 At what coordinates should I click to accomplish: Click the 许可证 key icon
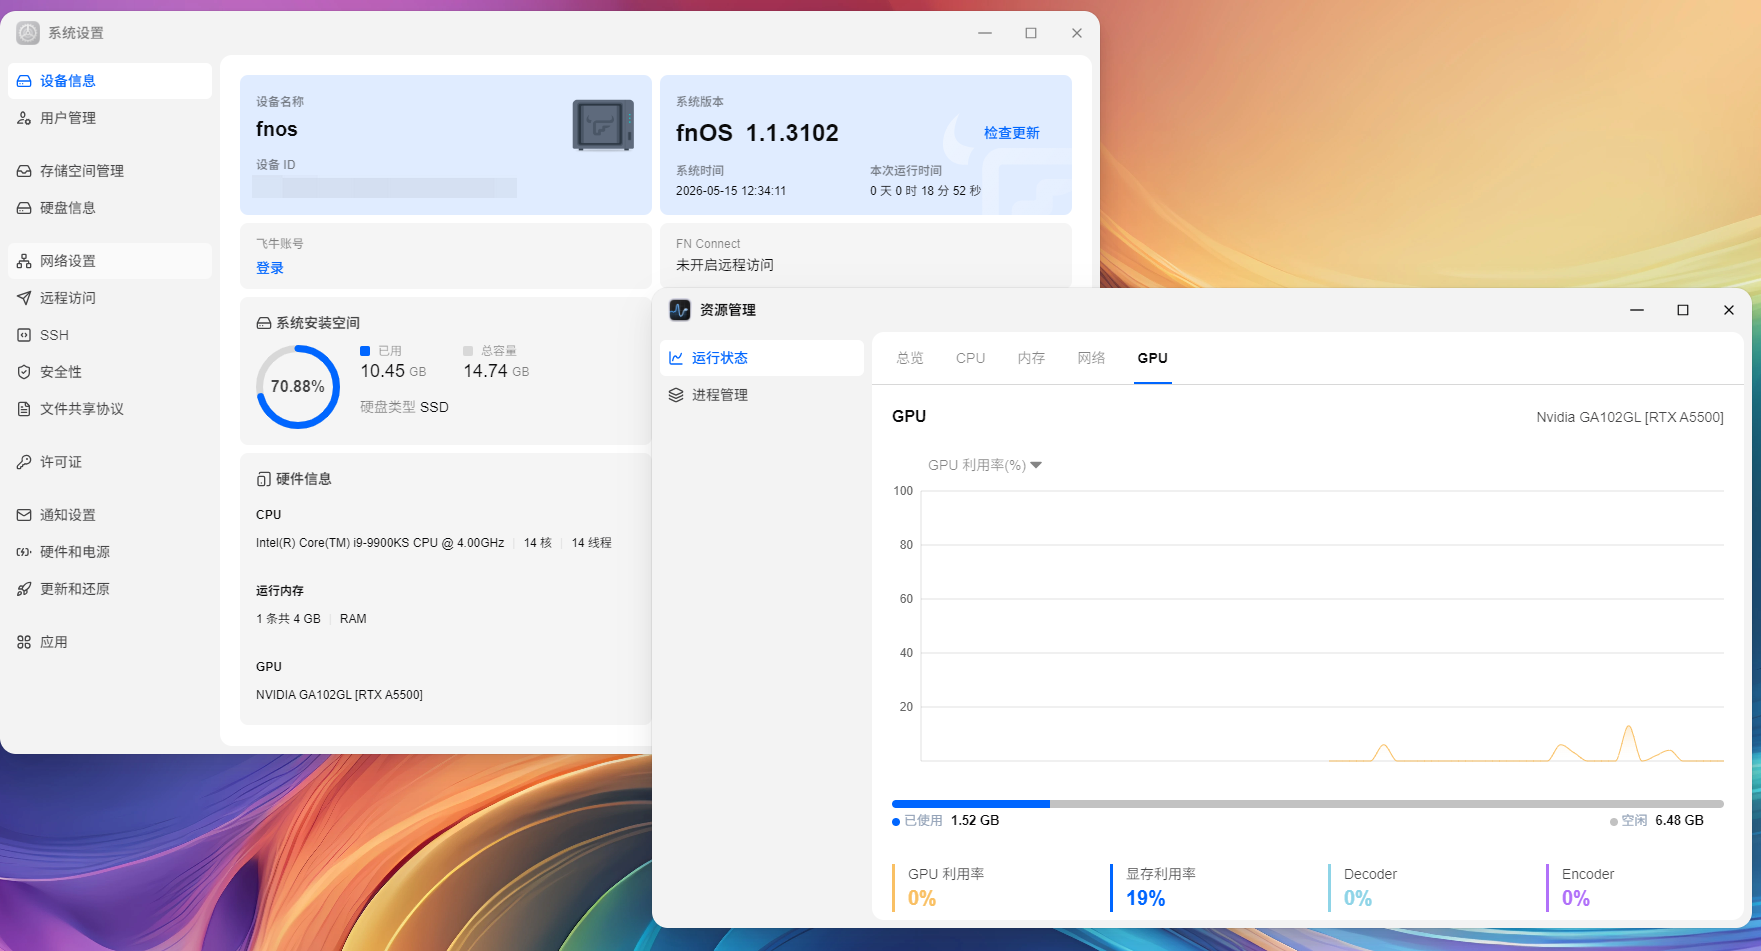tap(24, 462)
